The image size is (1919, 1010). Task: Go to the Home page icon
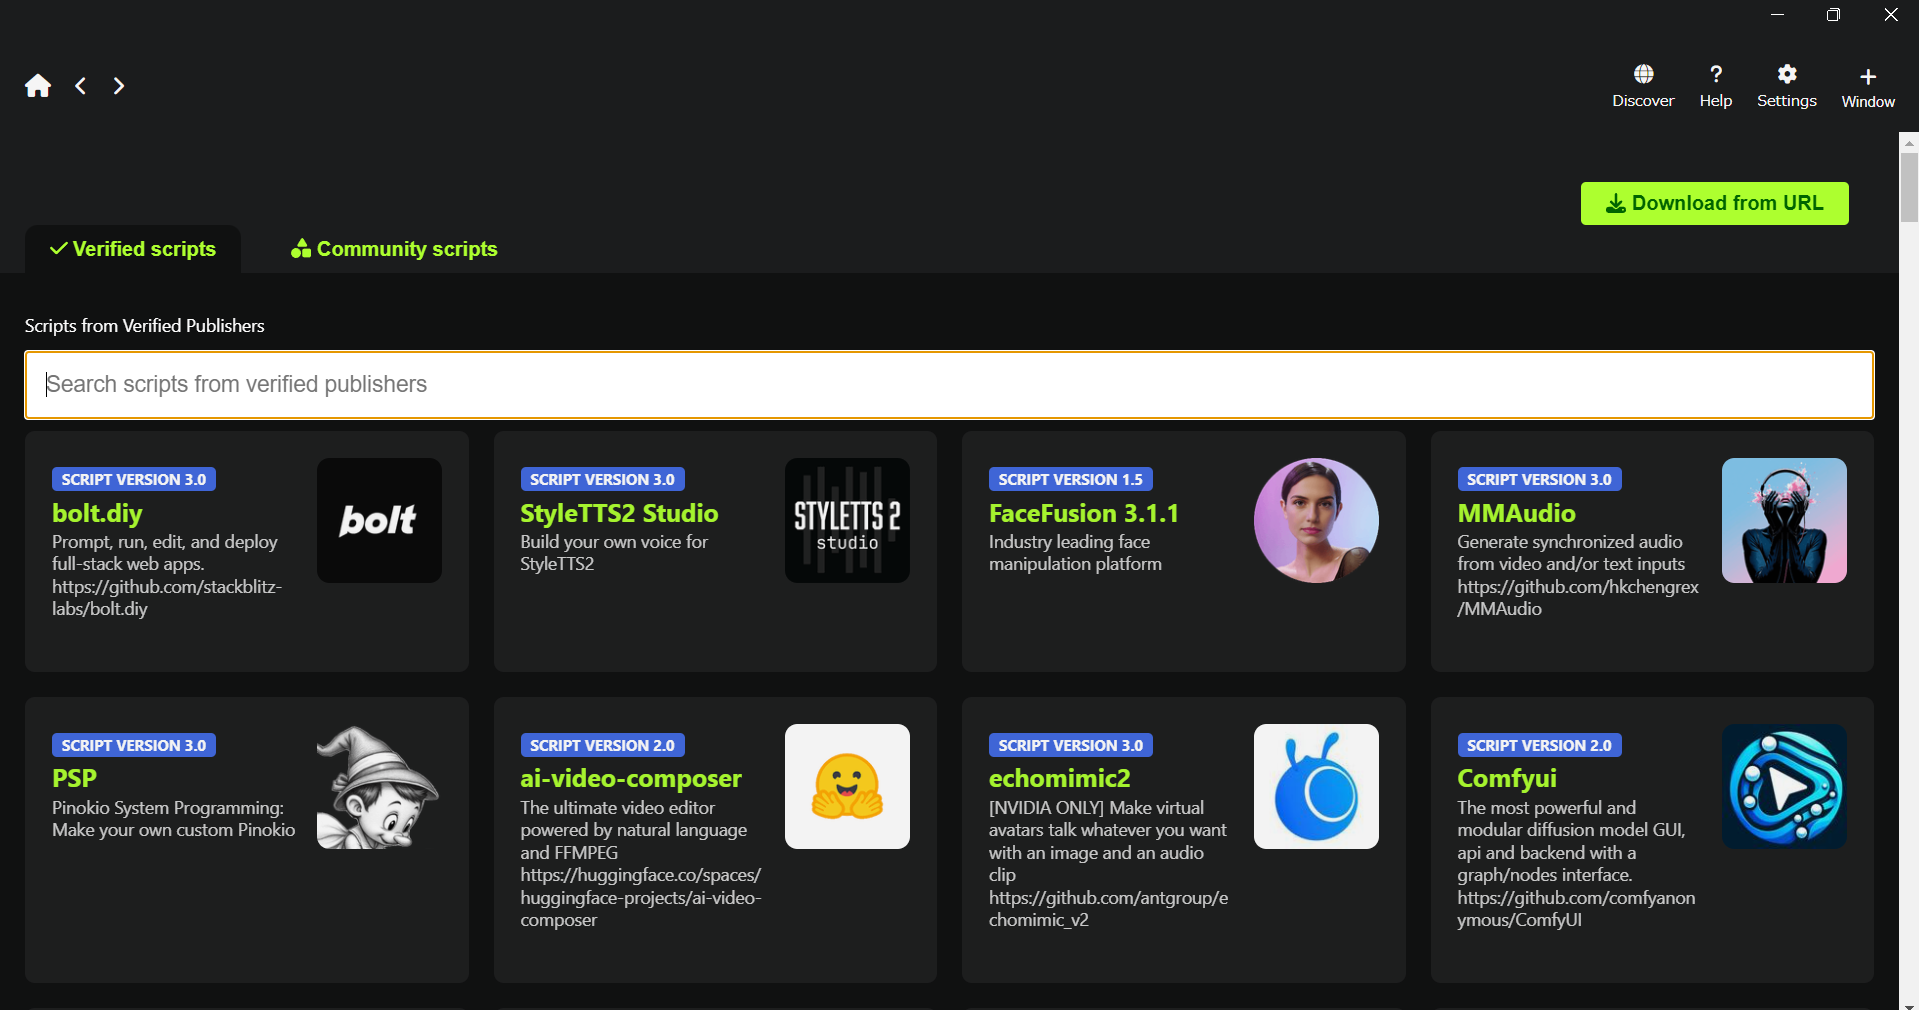click(x=38, y=86)
